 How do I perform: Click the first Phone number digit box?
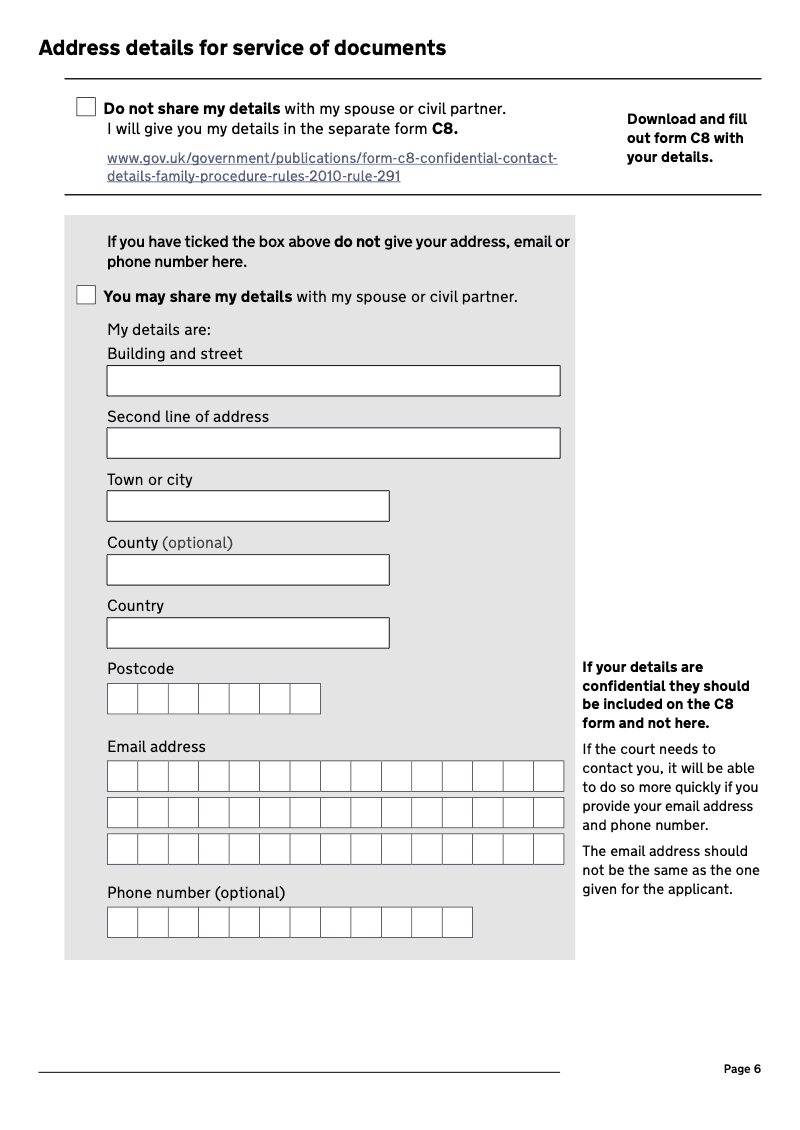point(122,922)
